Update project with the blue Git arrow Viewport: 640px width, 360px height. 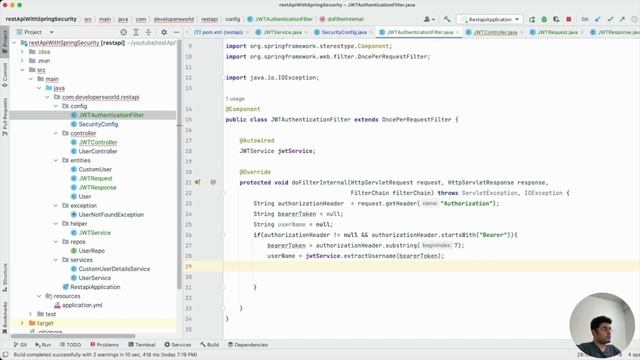tap(598, 19)
